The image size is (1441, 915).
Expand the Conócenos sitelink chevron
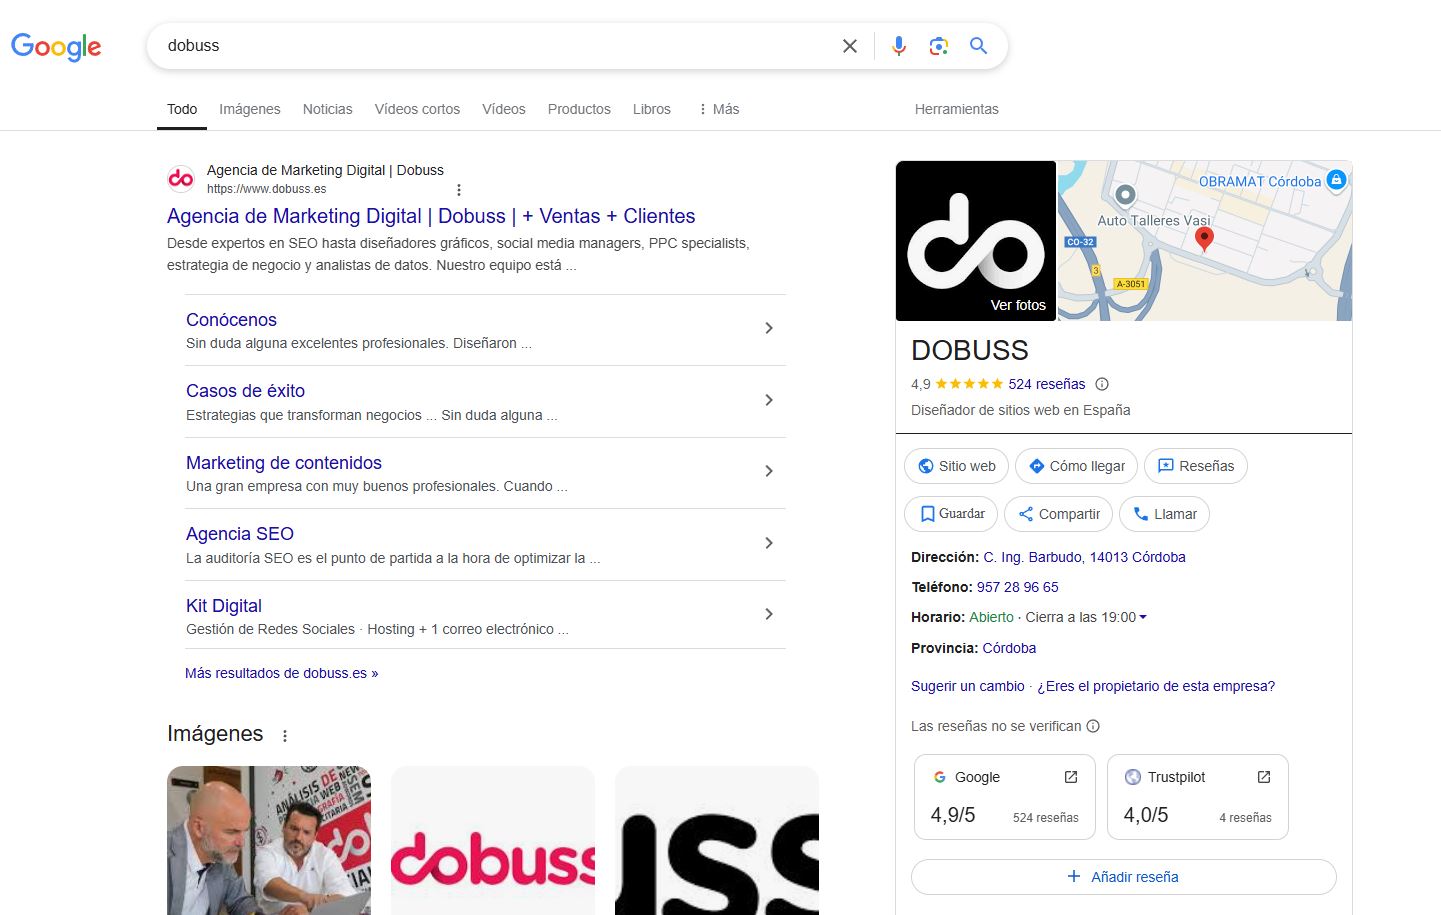tap(769, 328)
